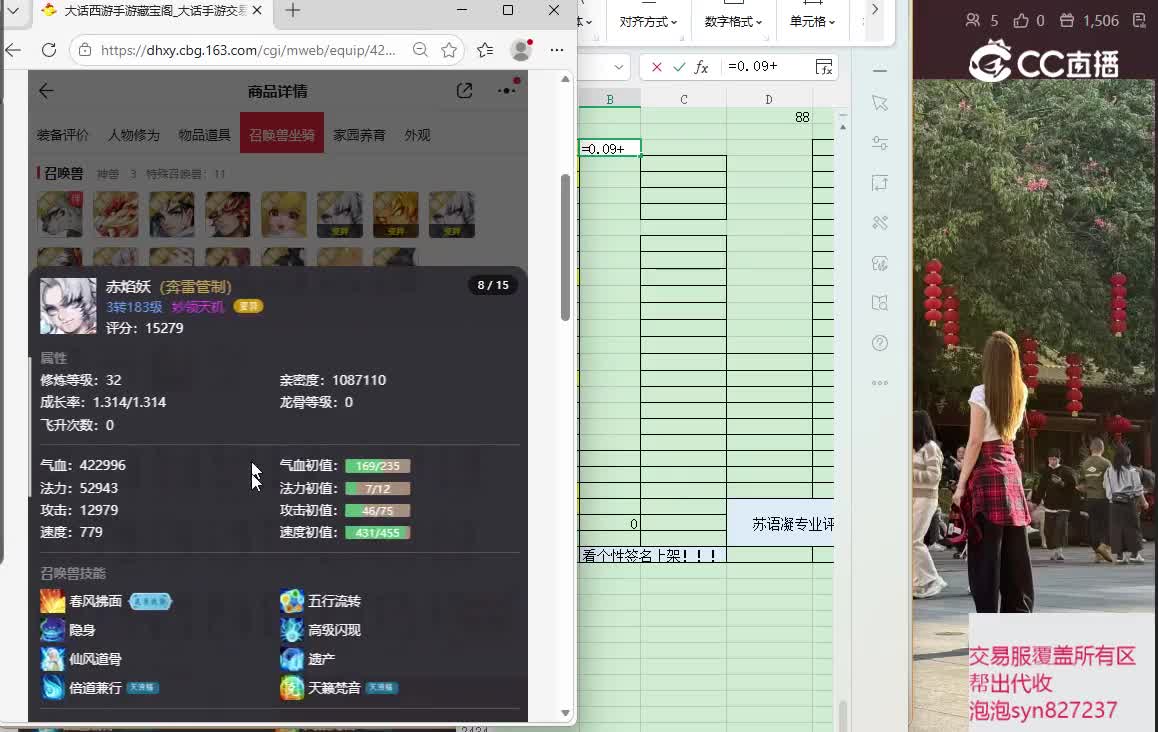
Task: Open the browser profile avatar
Action: 521,49
